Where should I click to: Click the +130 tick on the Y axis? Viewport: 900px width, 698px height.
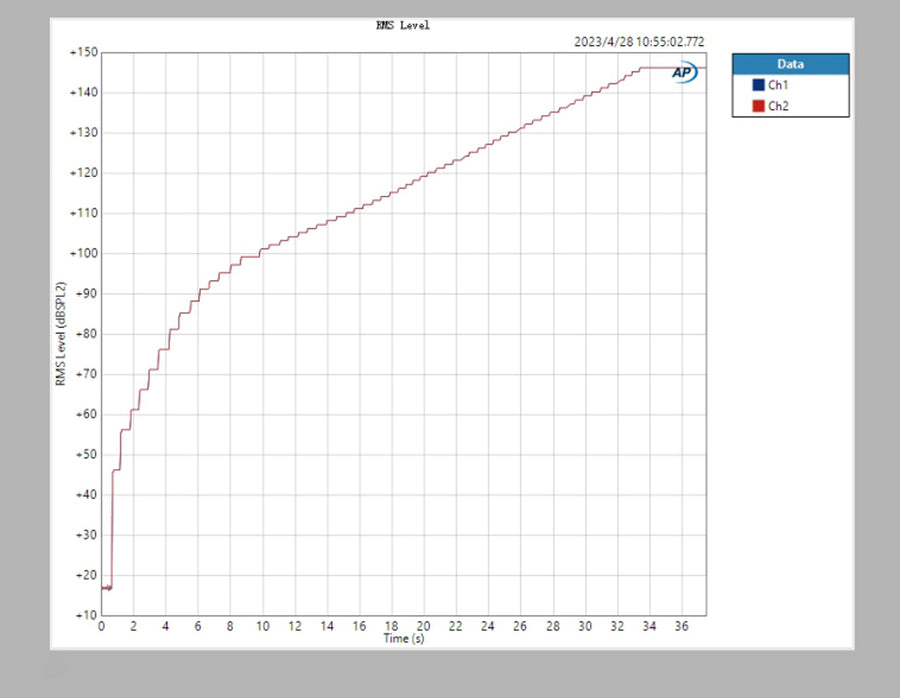coord(83,133)
